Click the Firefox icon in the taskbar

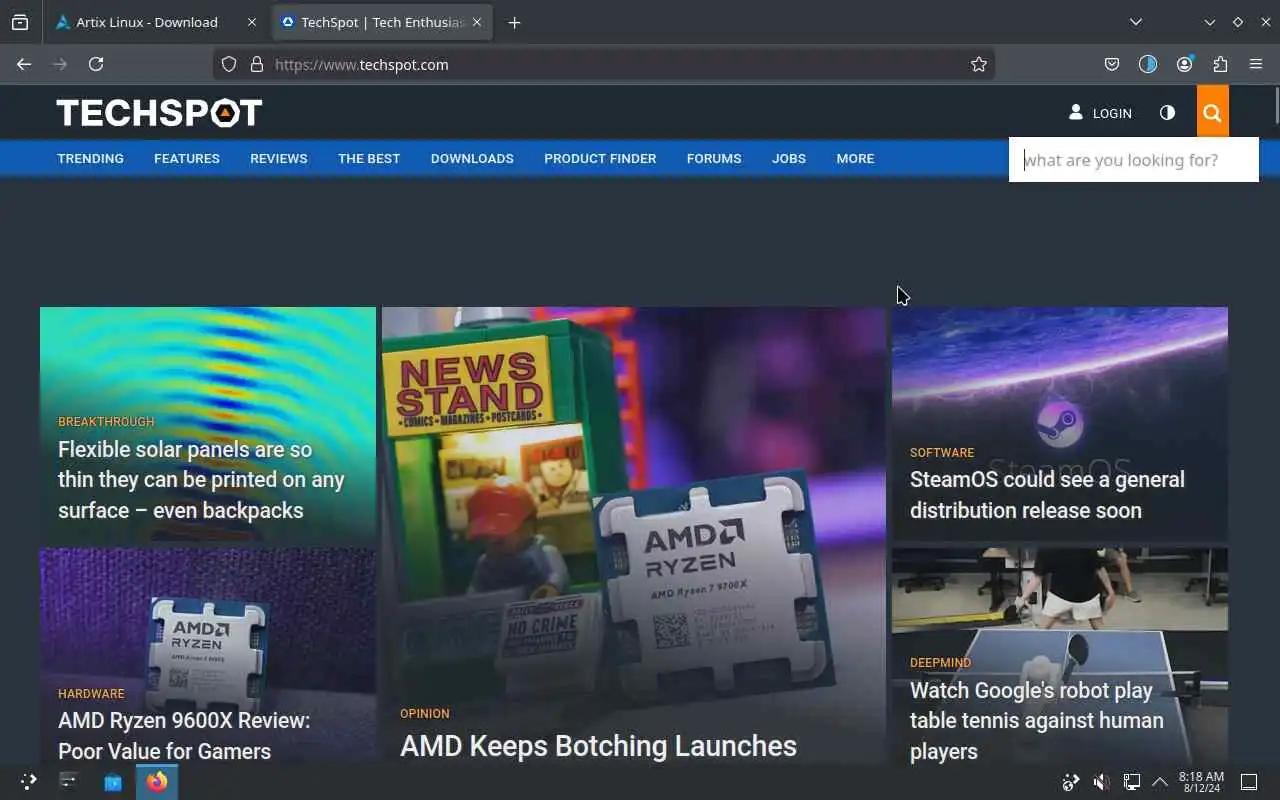(157, 782)
